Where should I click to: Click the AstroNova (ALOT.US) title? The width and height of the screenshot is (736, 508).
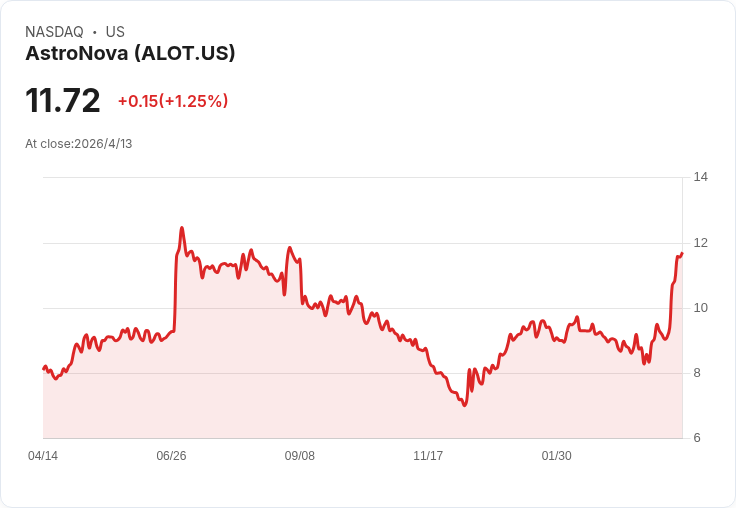coord(130,53)
